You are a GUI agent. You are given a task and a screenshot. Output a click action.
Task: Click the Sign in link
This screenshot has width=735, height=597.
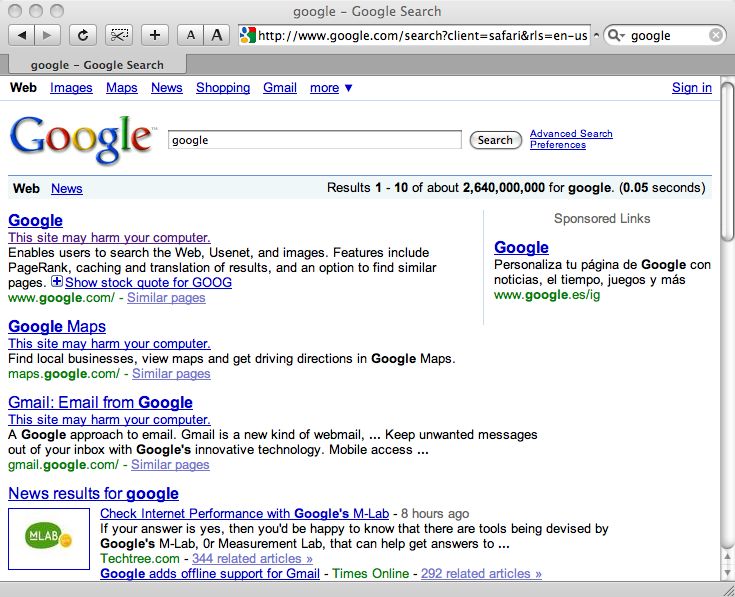click(691, 88)
